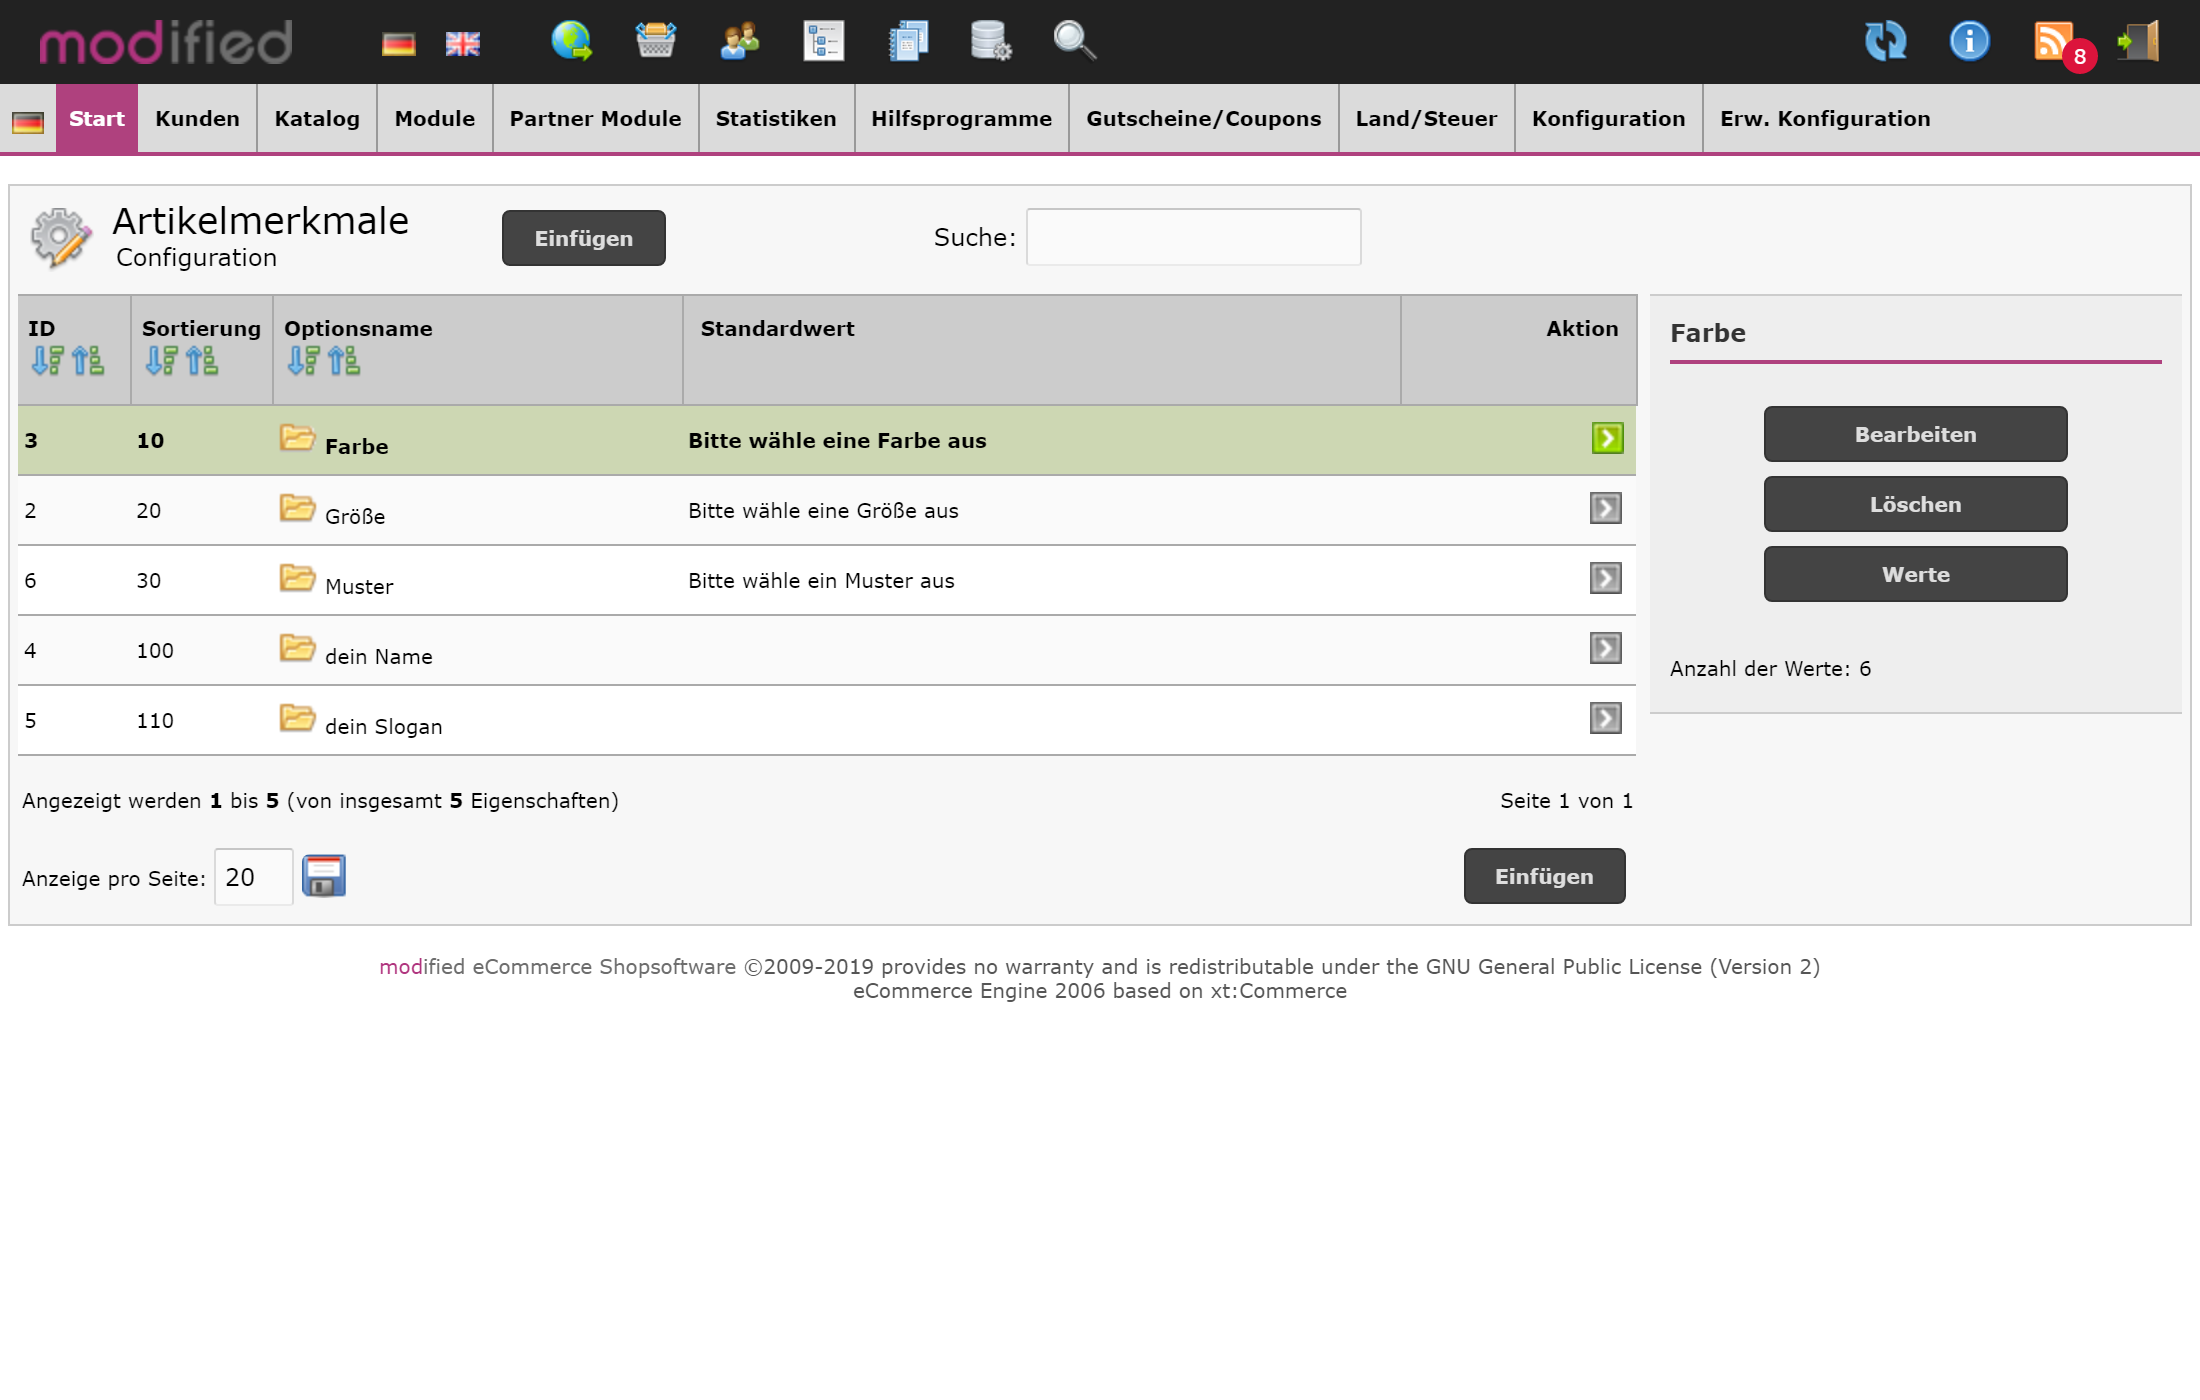Open the shop frontend globe icon
The image size is (2200, 1400).
coord(572,42)
